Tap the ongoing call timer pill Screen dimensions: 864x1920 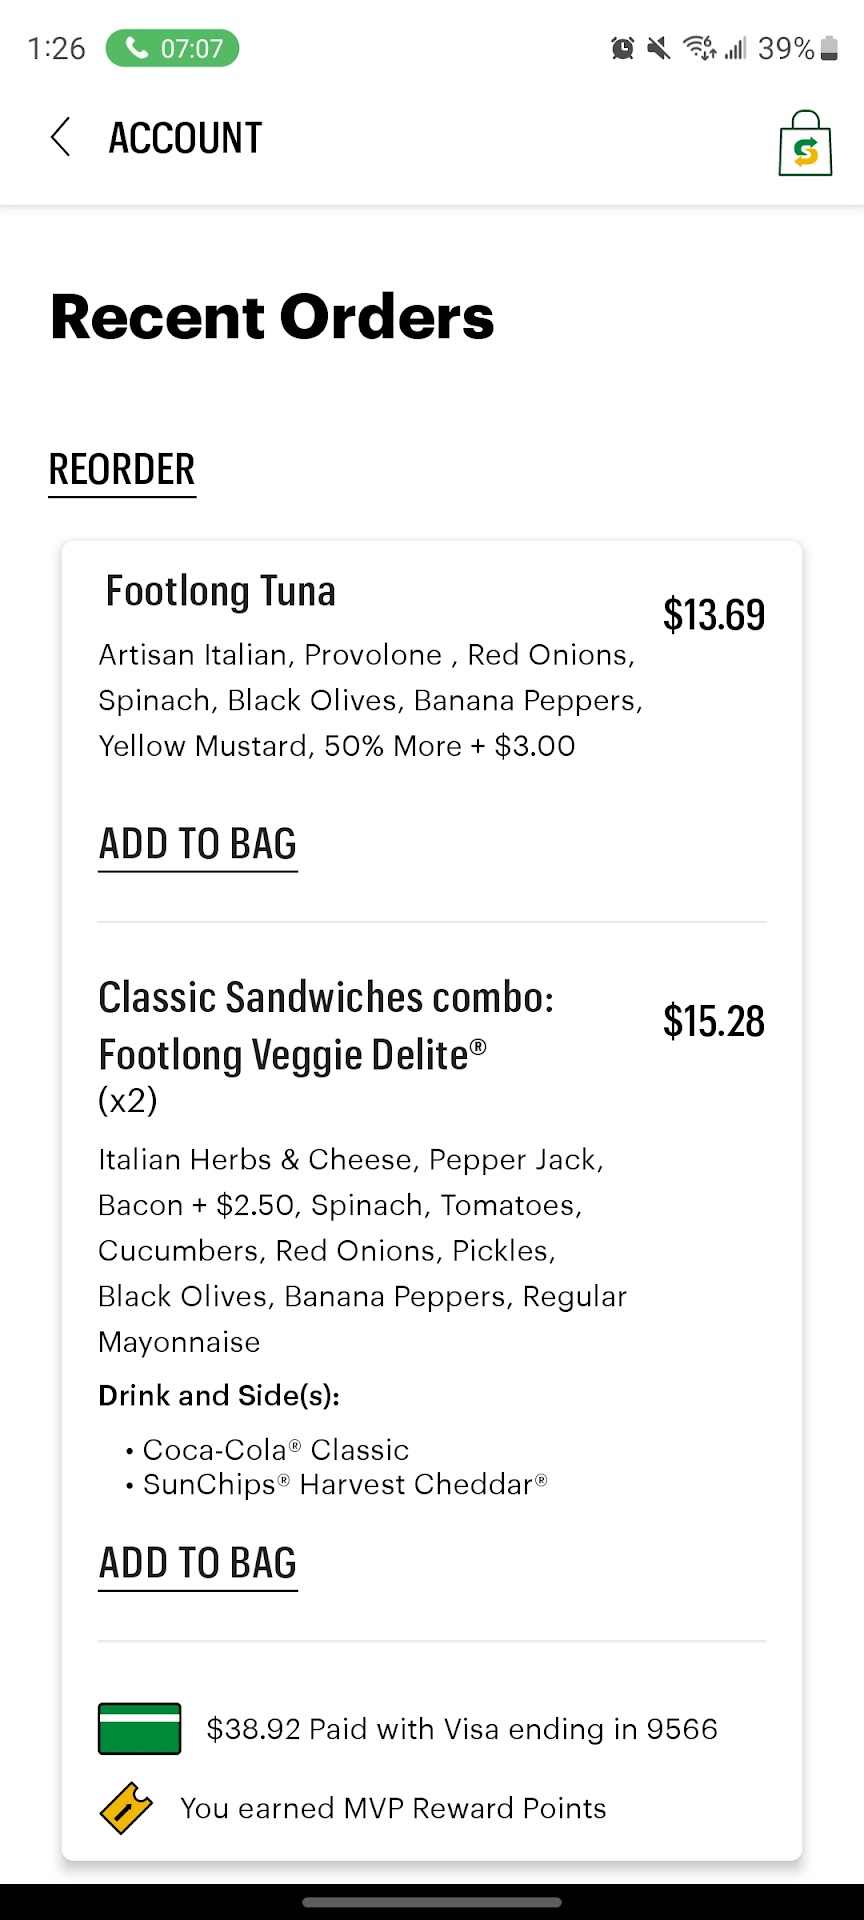tap(172, 48)
